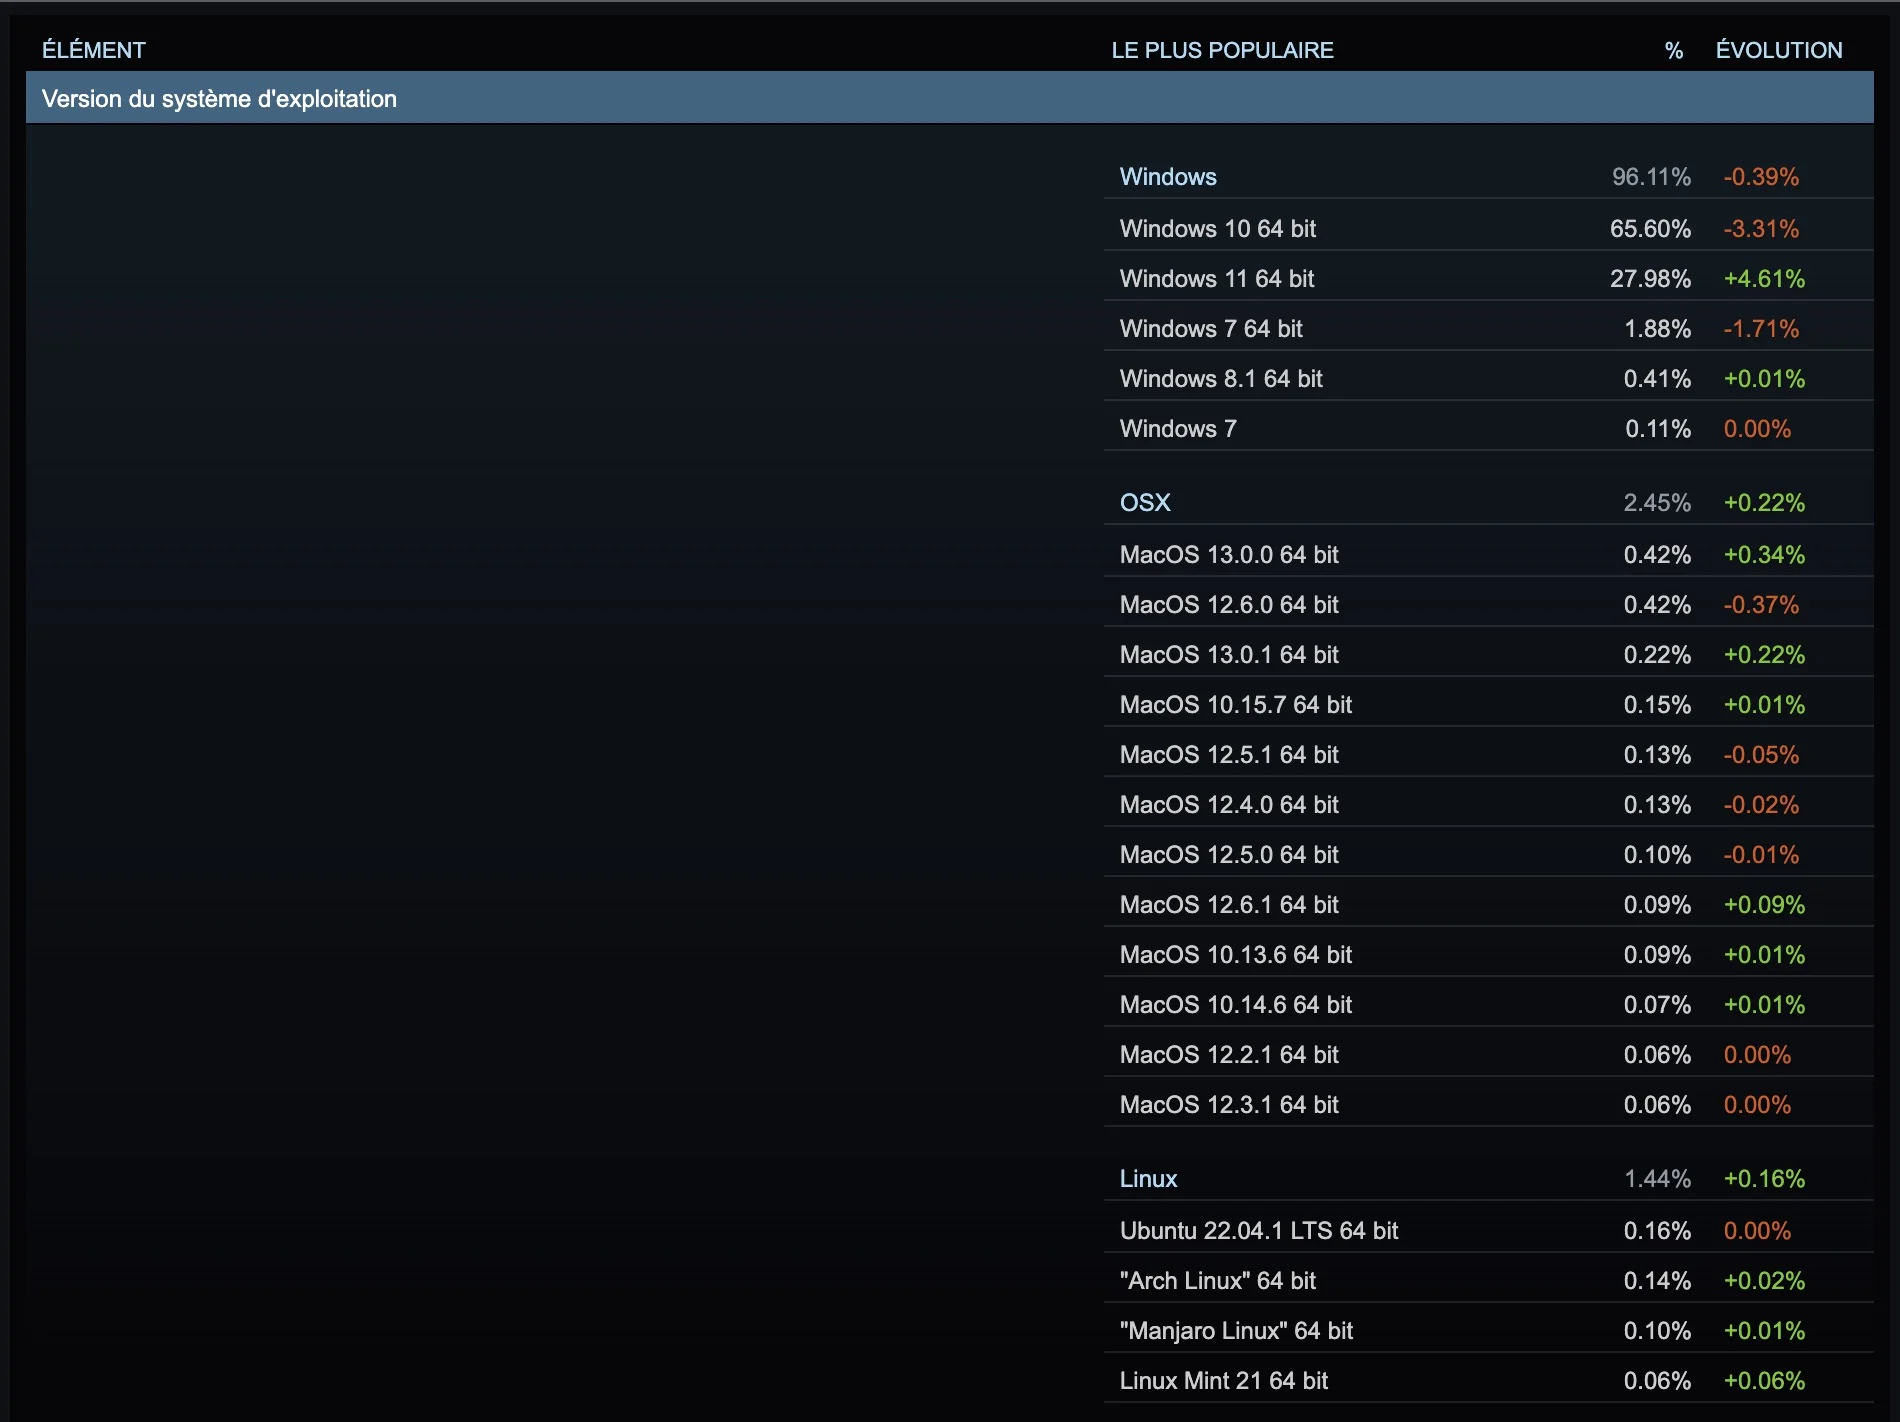The image size is (1900, 1422).
Task: Click the Windows 11 64 bit row label
Action: pyautogui.click(x=1216, y=279)
